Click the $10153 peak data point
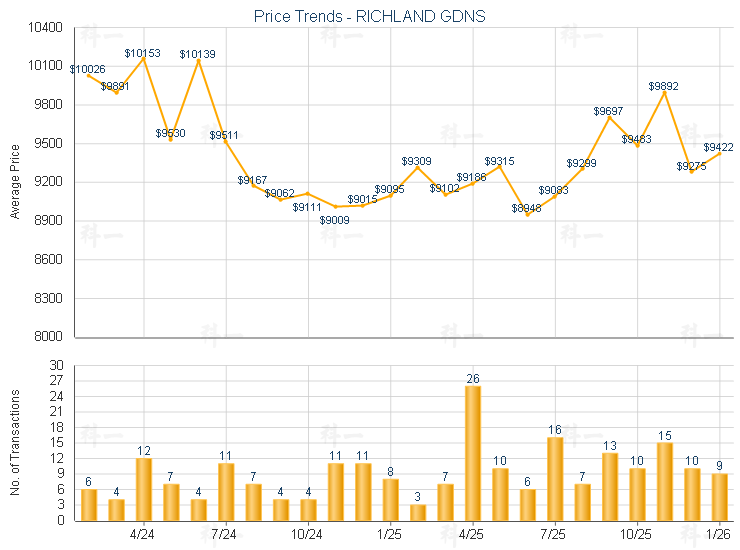This screenshot has width=740, height=550. (x=143, y=58)
